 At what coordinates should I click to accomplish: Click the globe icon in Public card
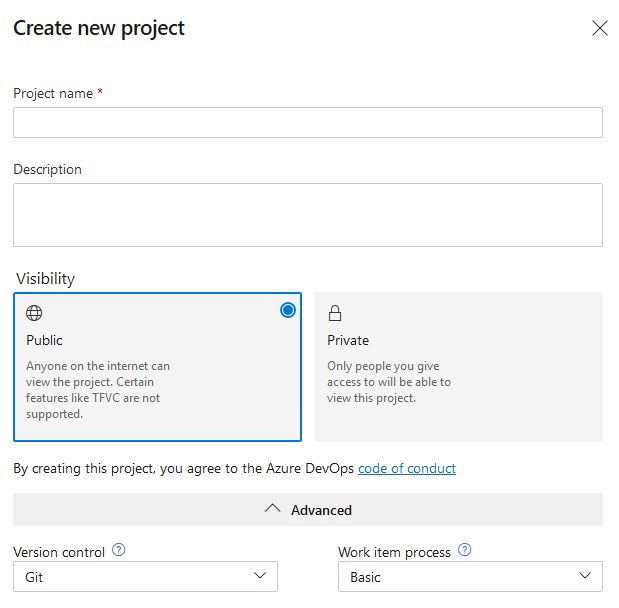[x=34, y=313]
